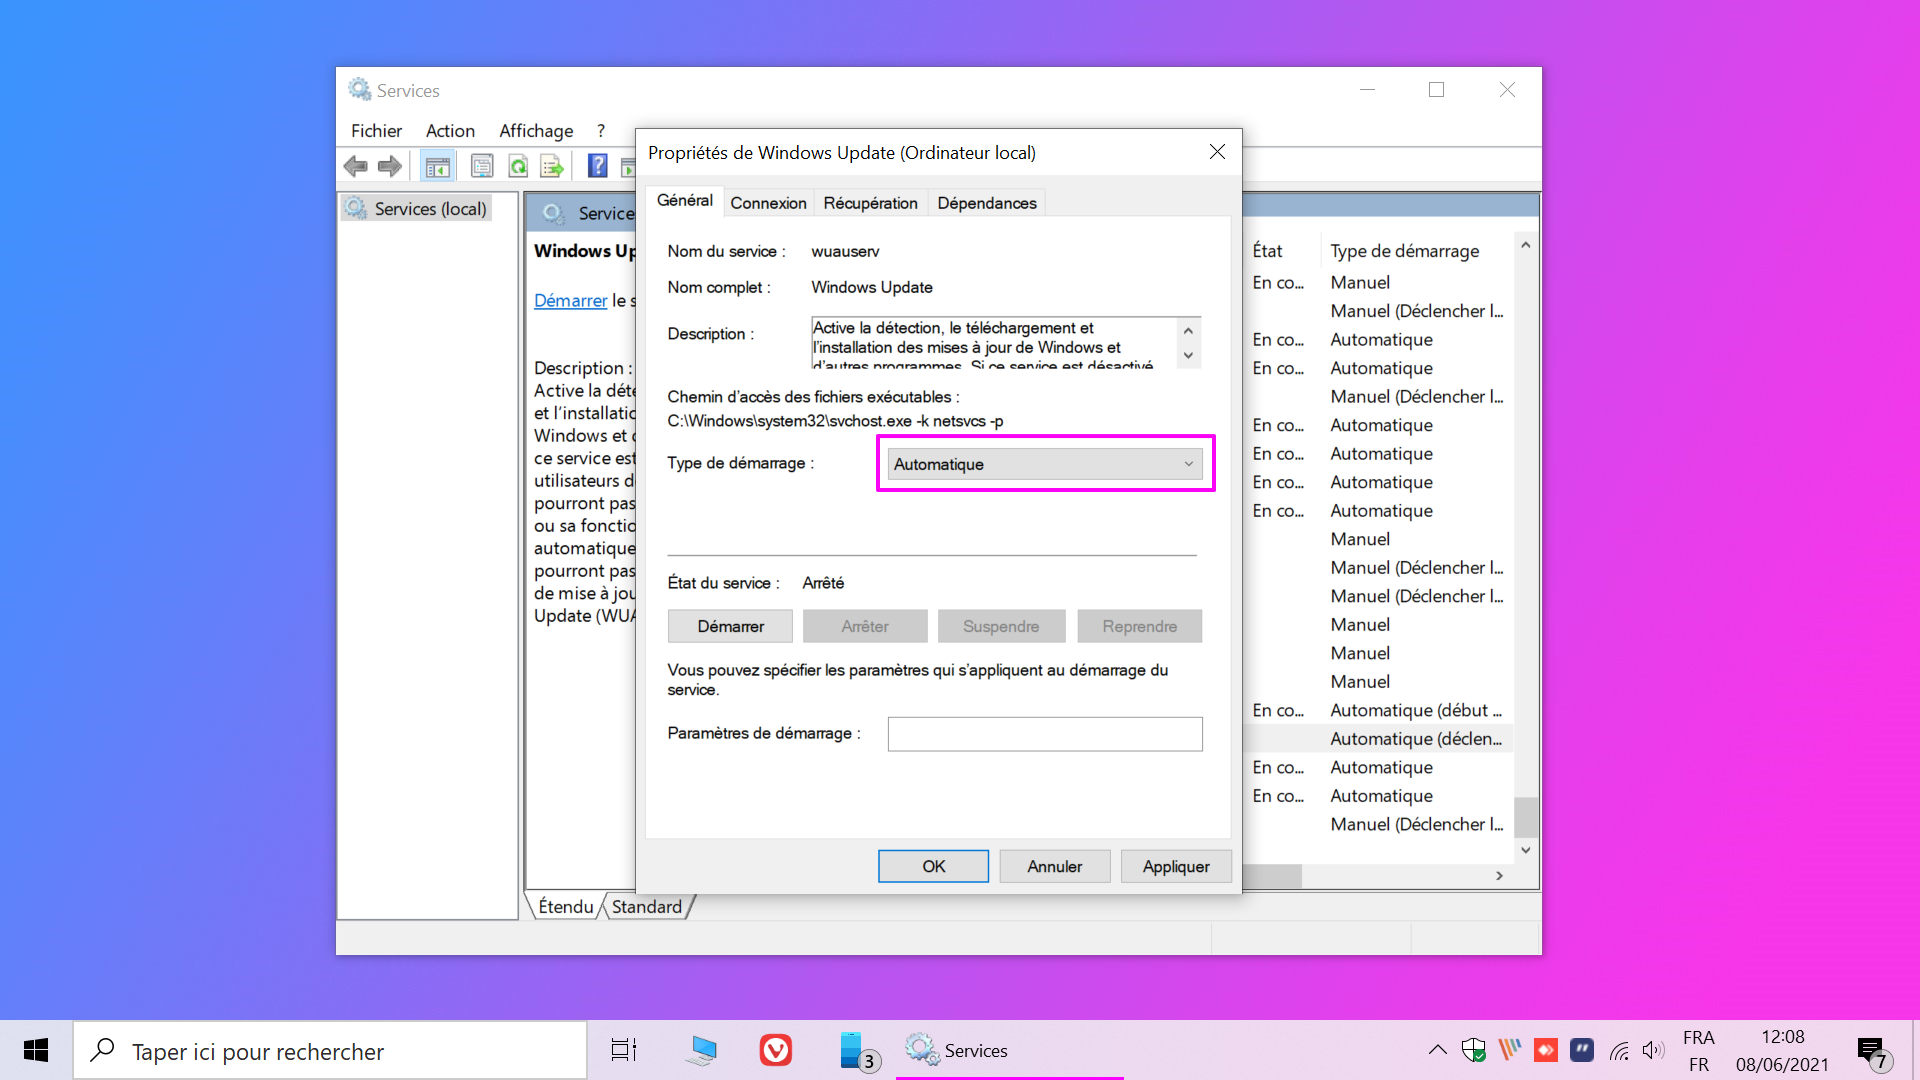The image size is (1920, 1080).
Task: Switch the FRA FR input language indicator
Action: click(1698, 1050)
